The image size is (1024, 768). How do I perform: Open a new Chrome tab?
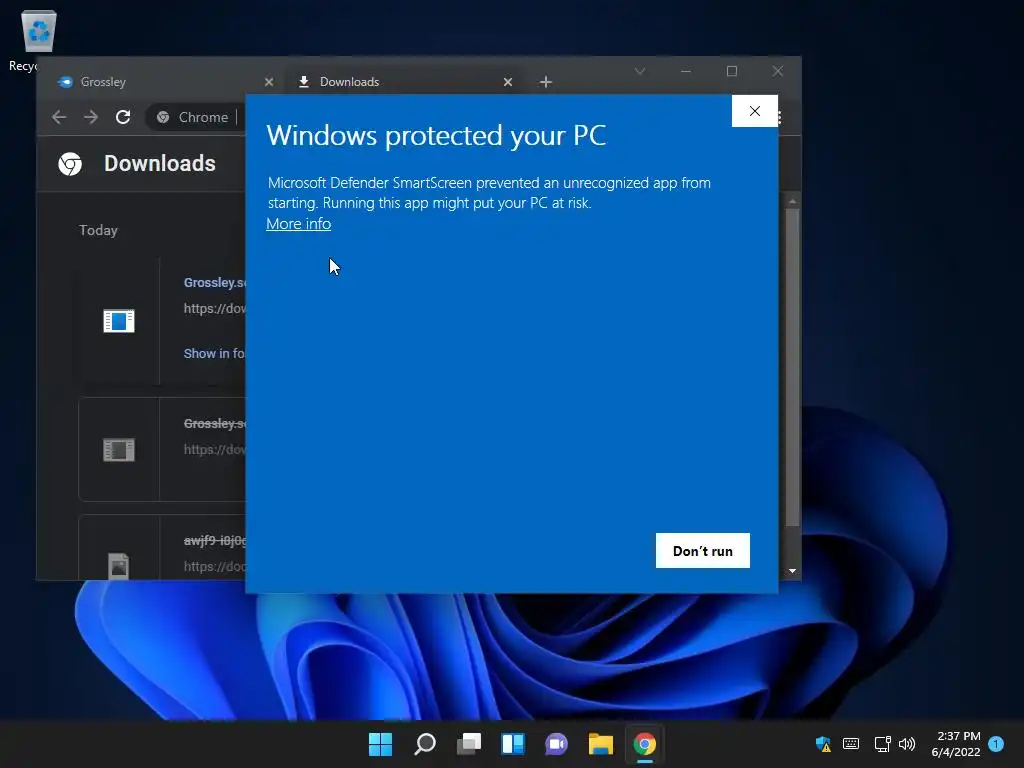546,82
